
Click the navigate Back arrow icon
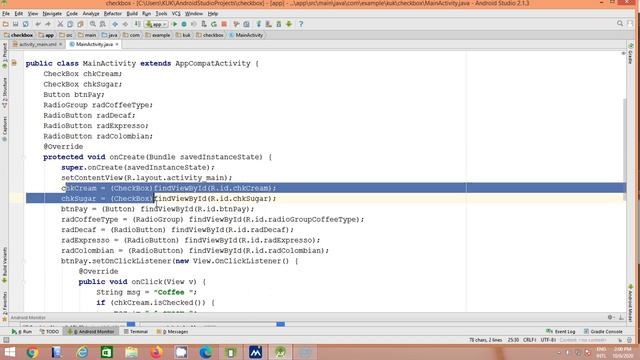point(115,24)
